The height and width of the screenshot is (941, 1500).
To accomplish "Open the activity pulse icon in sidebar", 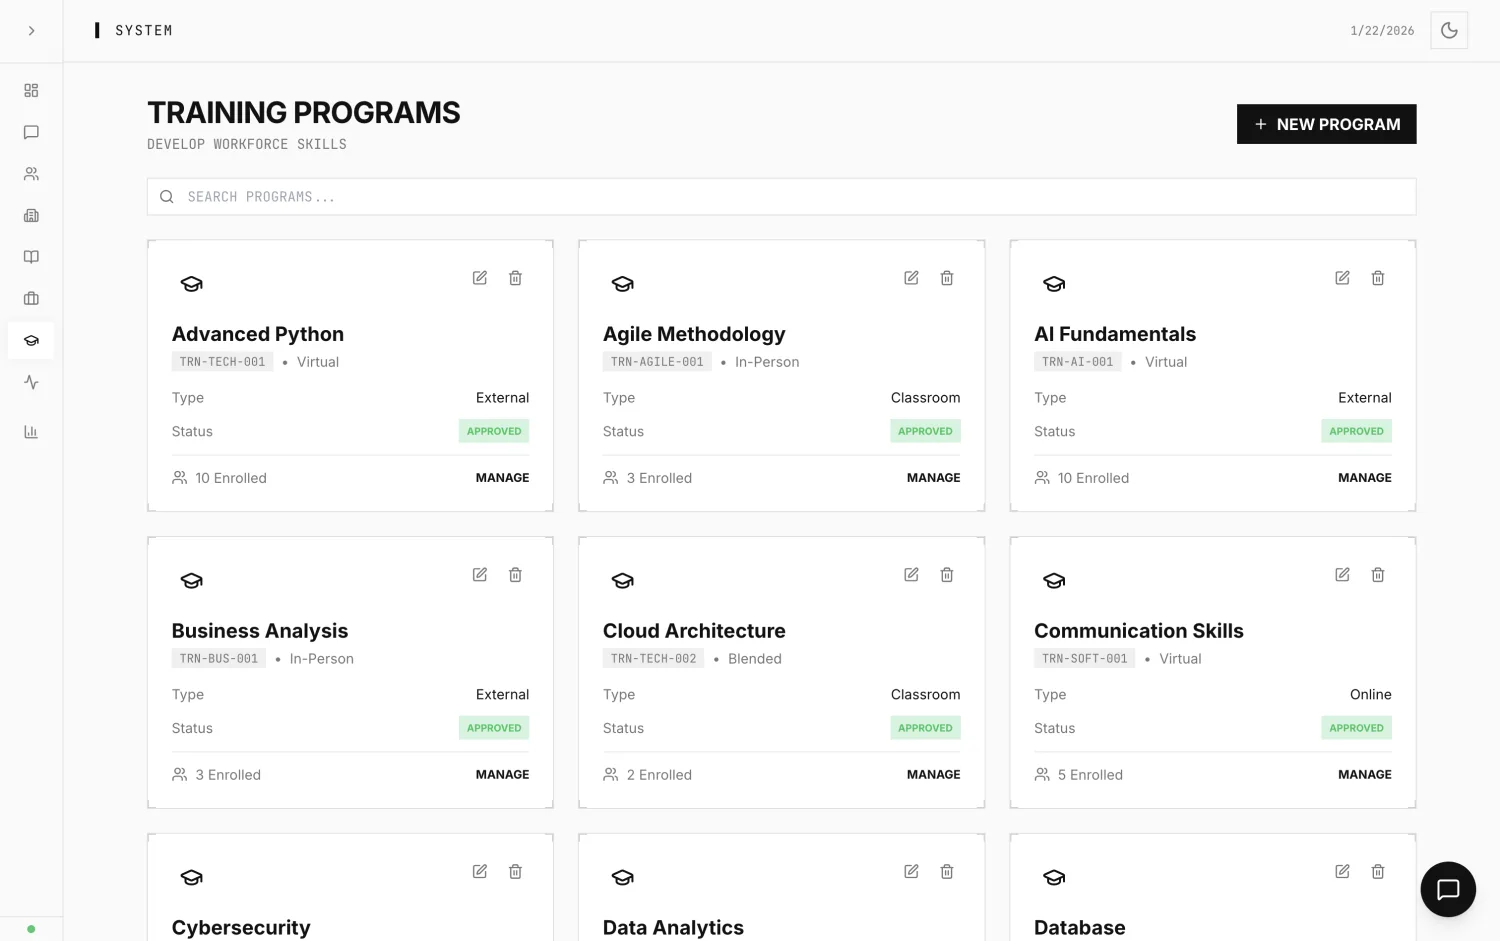I will [31, 382].
